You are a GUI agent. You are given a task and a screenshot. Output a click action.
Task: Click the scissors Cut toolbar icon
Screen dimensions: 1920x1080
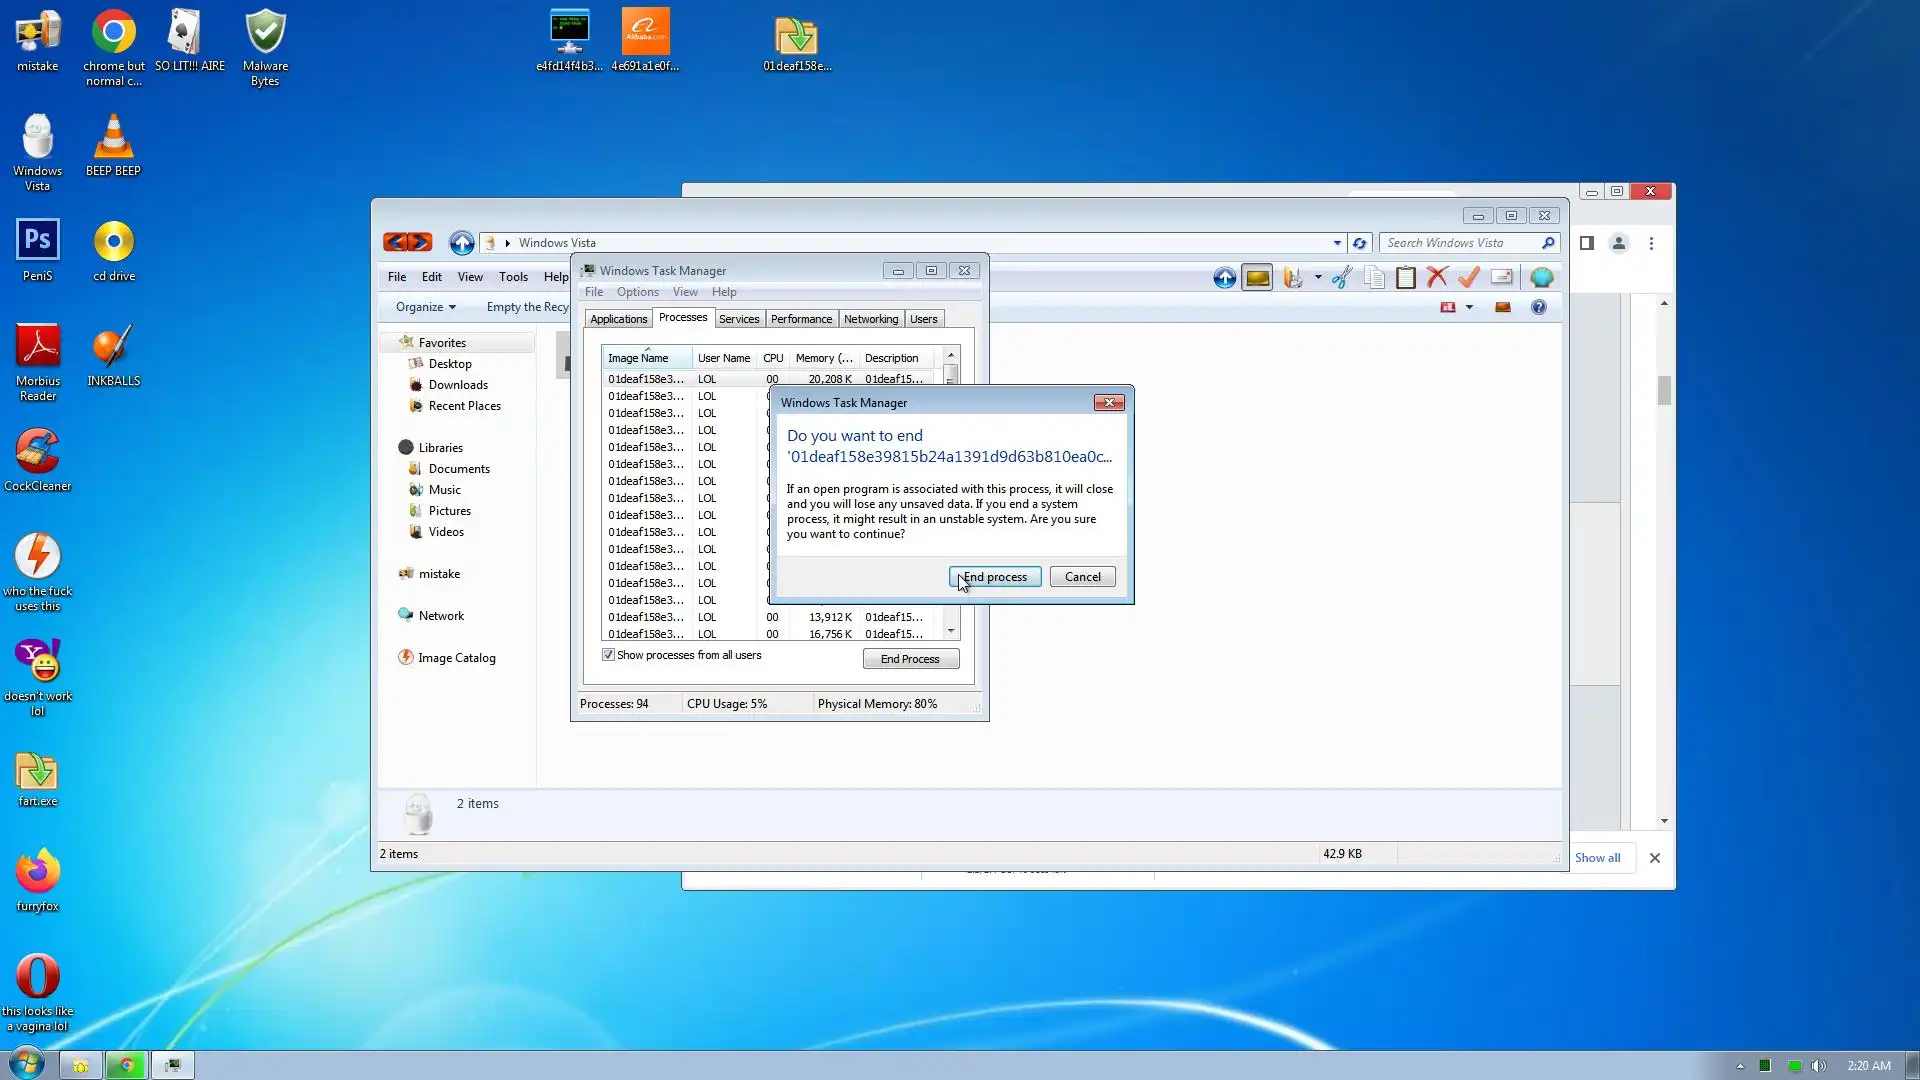point(1341,278)
